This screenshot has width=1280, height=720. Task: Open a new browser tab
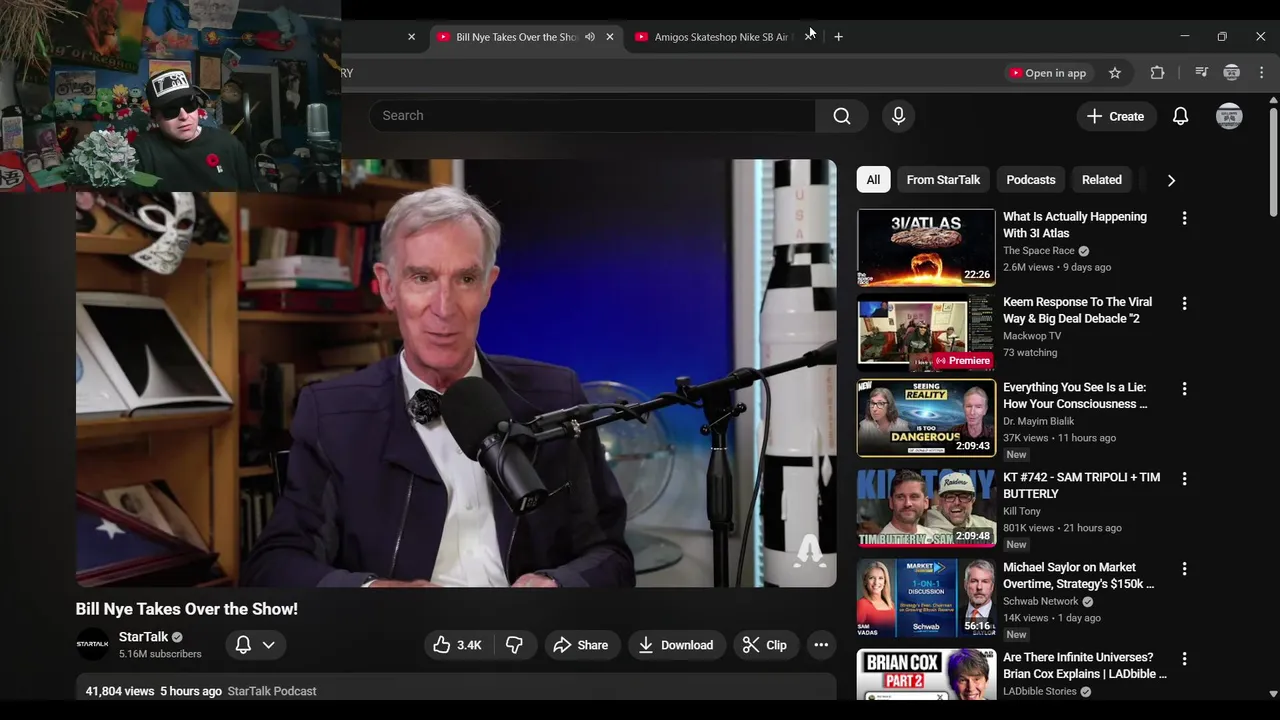click(x=838, y=37)
